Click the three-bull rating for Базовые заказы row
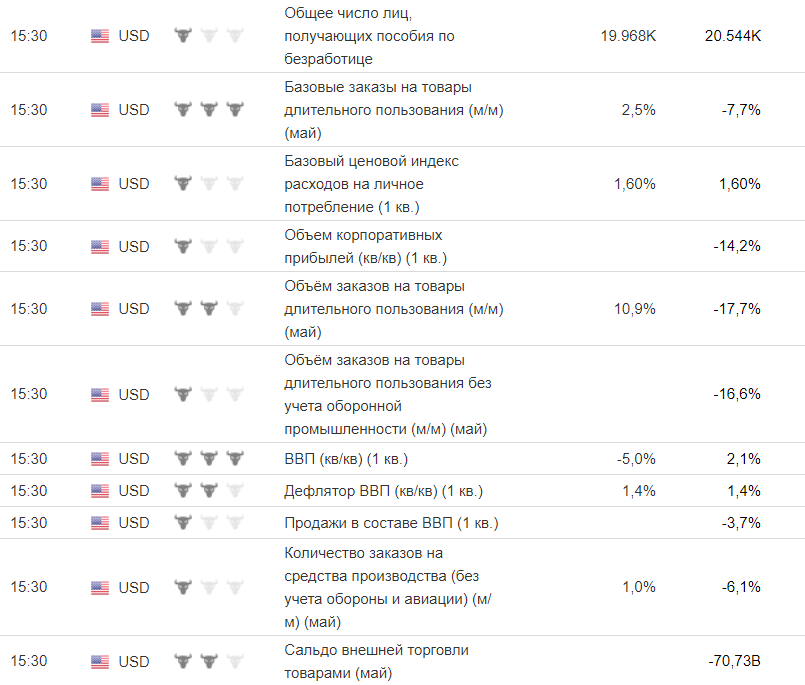This screenshot has width=805, height=685. point(209,110)
